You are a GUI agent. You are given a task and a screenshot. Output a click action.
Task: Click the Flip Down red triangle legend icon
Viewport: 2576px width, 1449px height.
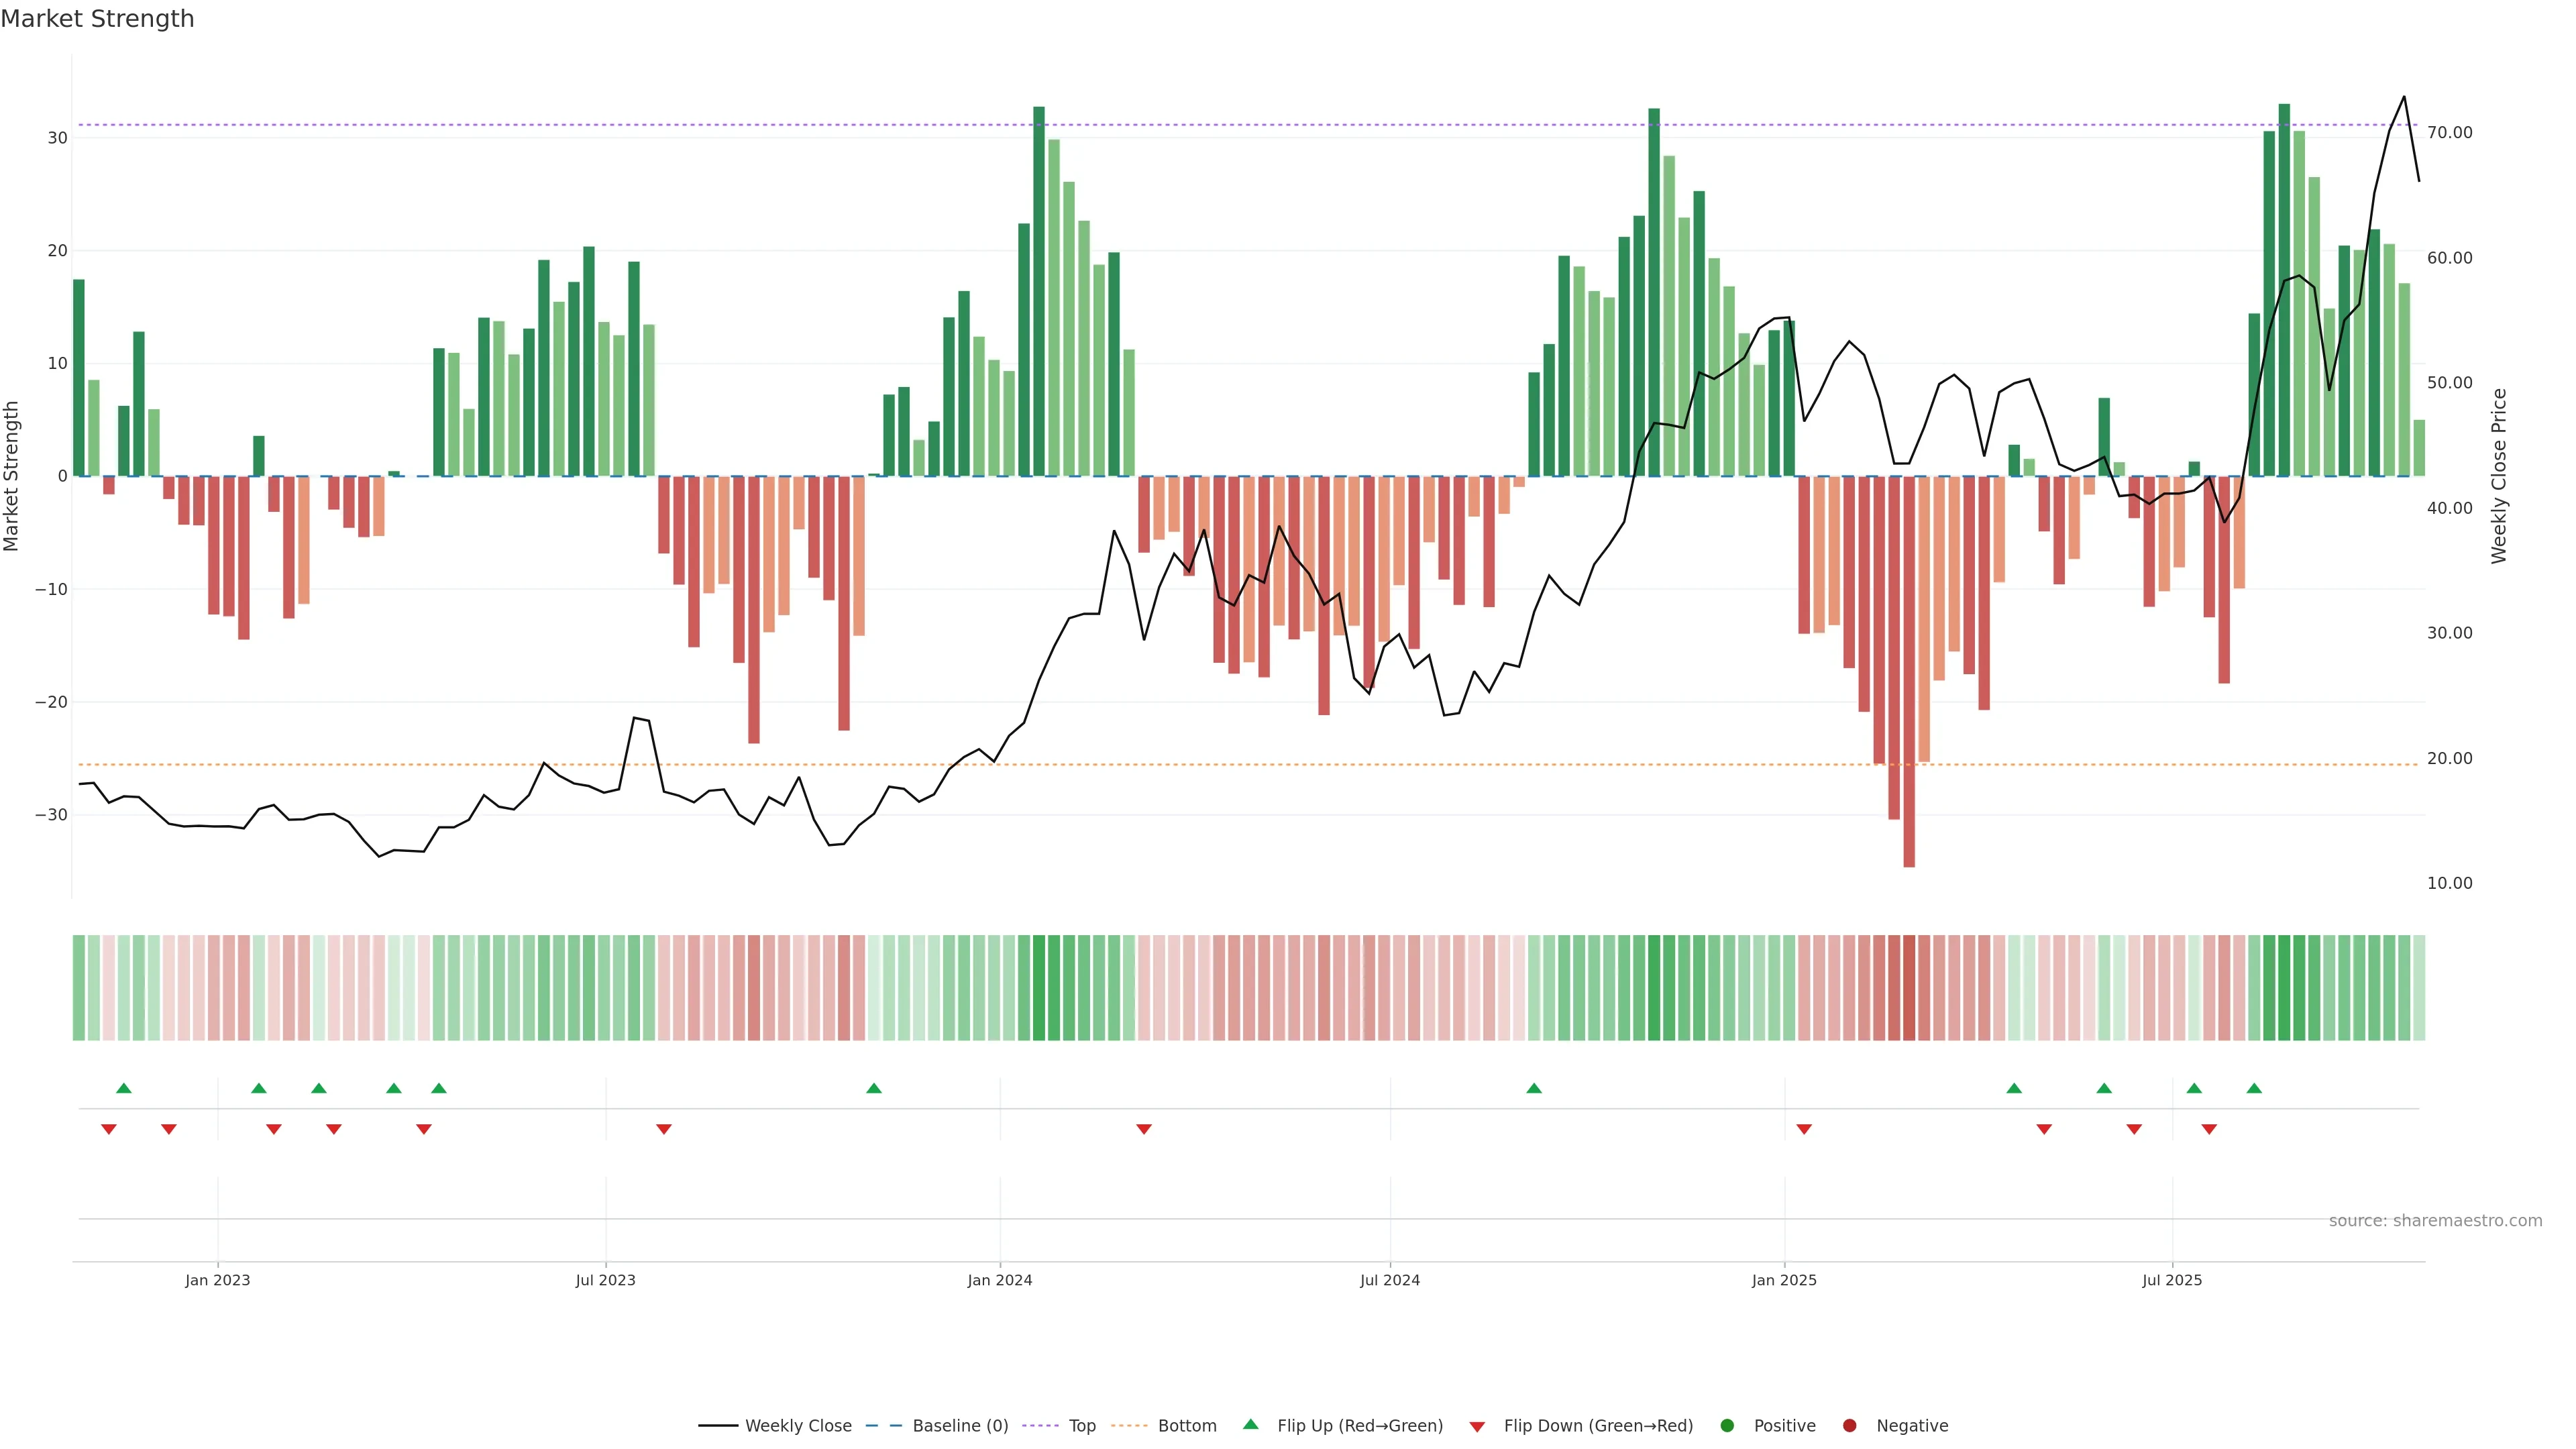[1477, 1426]
